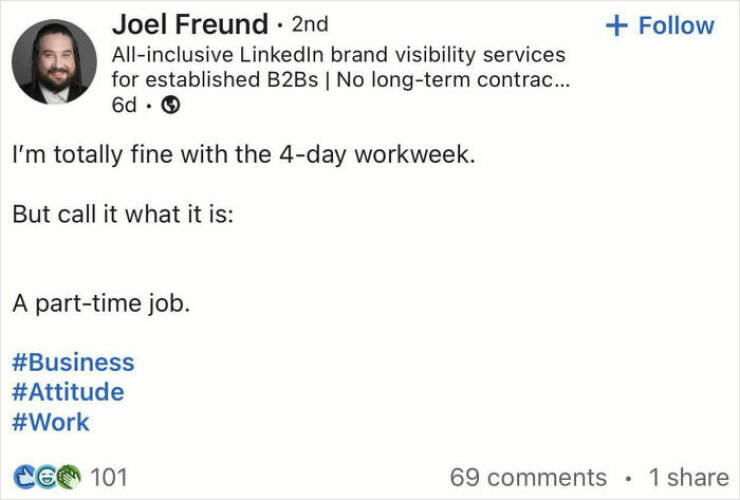The image size is (740, 500).
Task: View the 101 reactions list
Action: (x=109, y=477)
